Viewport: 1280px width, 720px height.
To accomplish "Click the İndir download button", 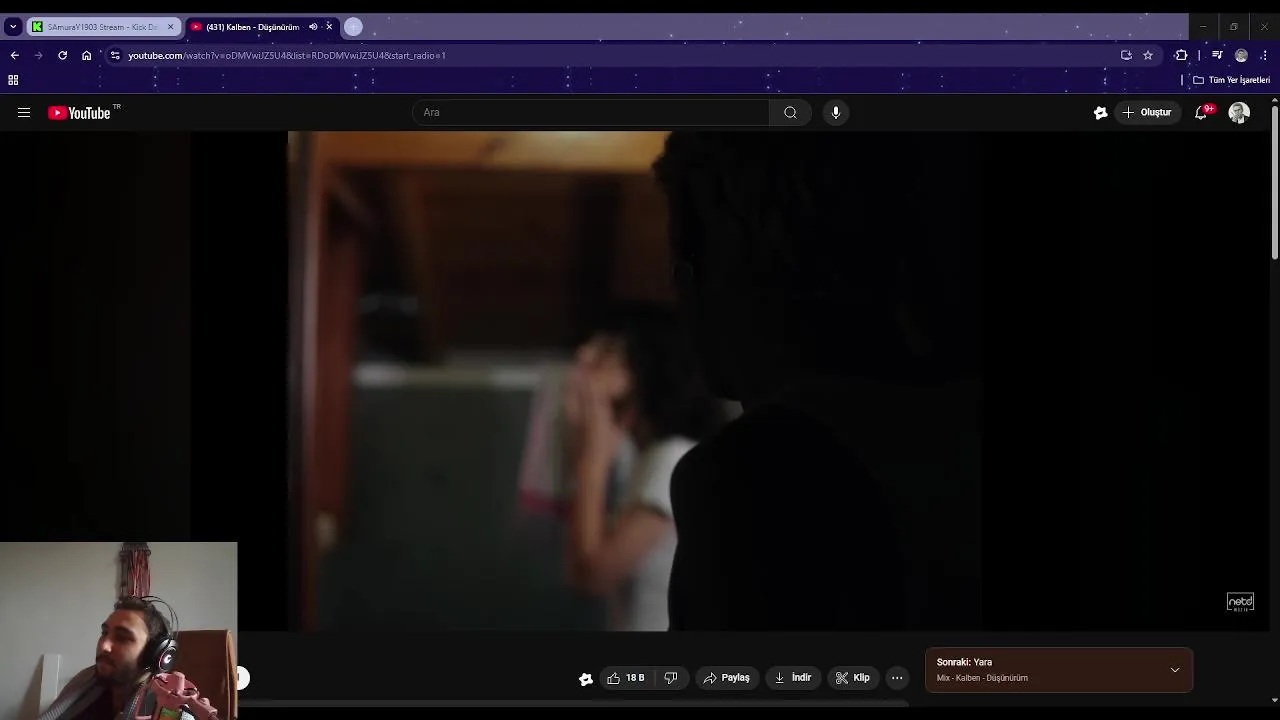I will [x=792, y=678].
